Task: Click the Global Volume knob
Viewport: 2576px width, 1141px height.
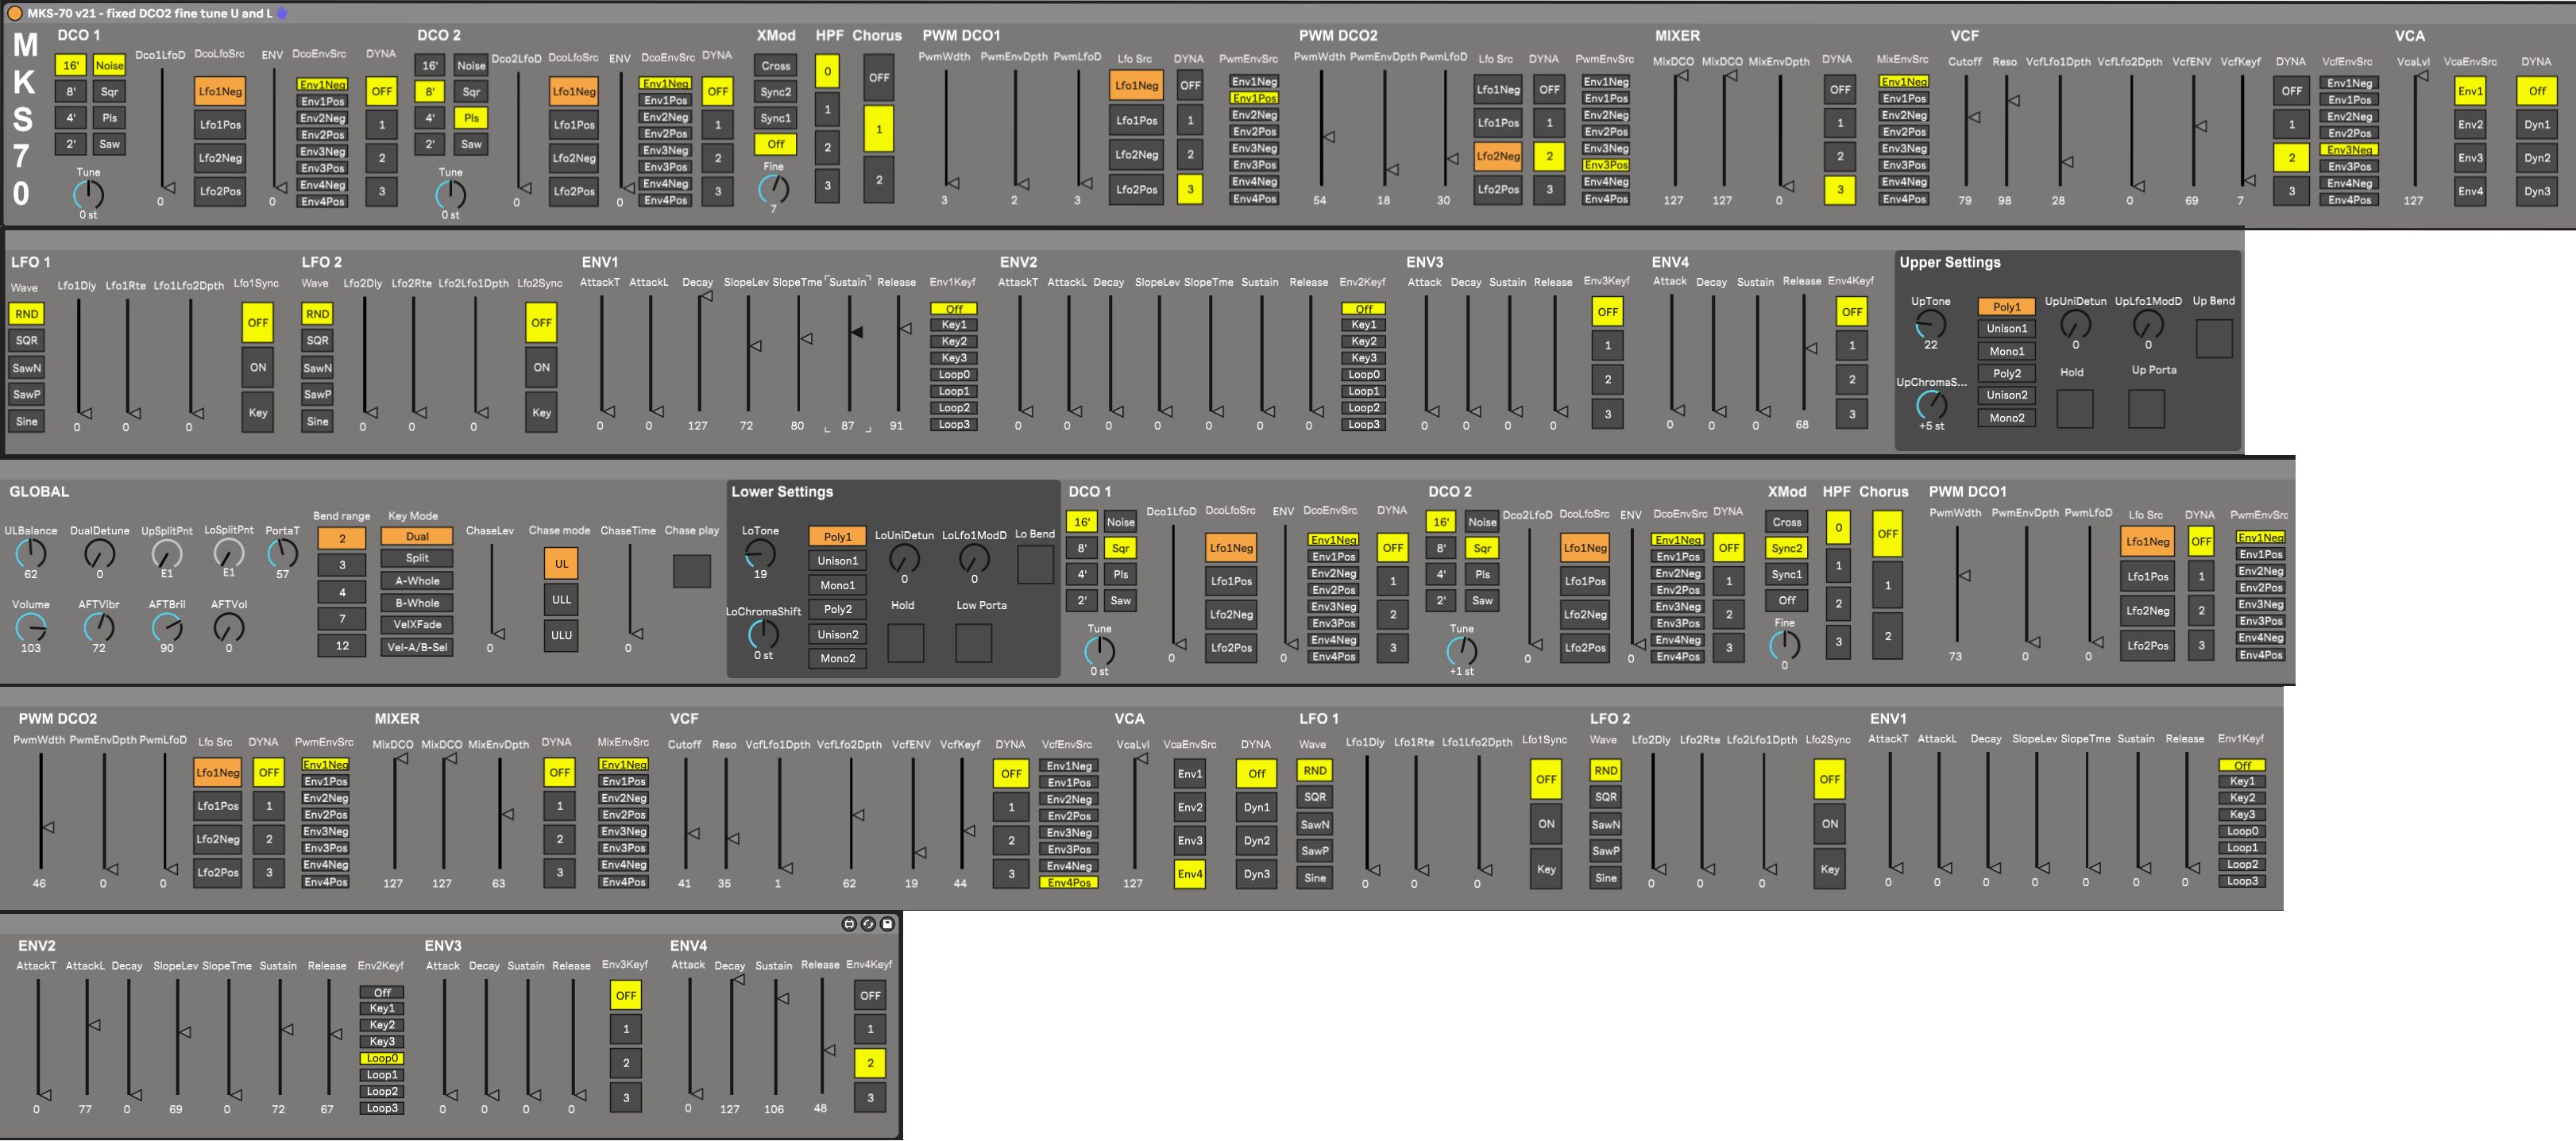Action: [x=31, y=627]
